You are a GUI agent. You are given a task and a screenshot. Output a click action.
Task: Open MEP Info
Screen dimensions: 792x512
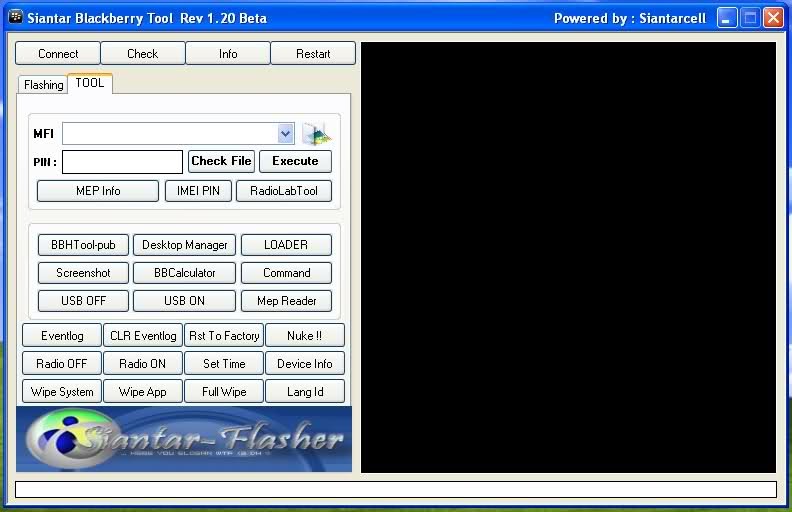[x=98, y=191]
